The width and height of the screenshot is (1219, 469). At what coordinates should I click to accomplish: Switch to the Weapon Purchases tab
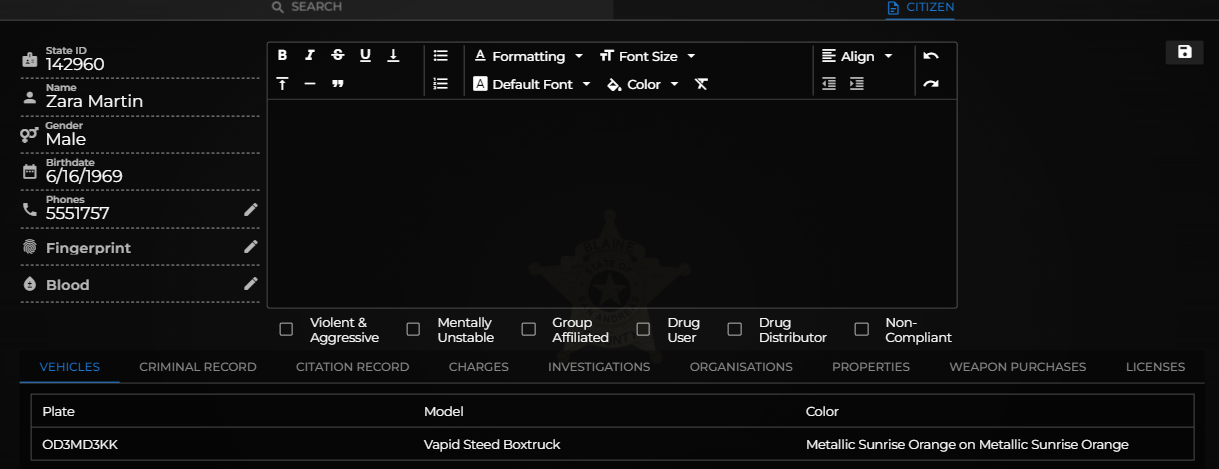coord(1017,367)
